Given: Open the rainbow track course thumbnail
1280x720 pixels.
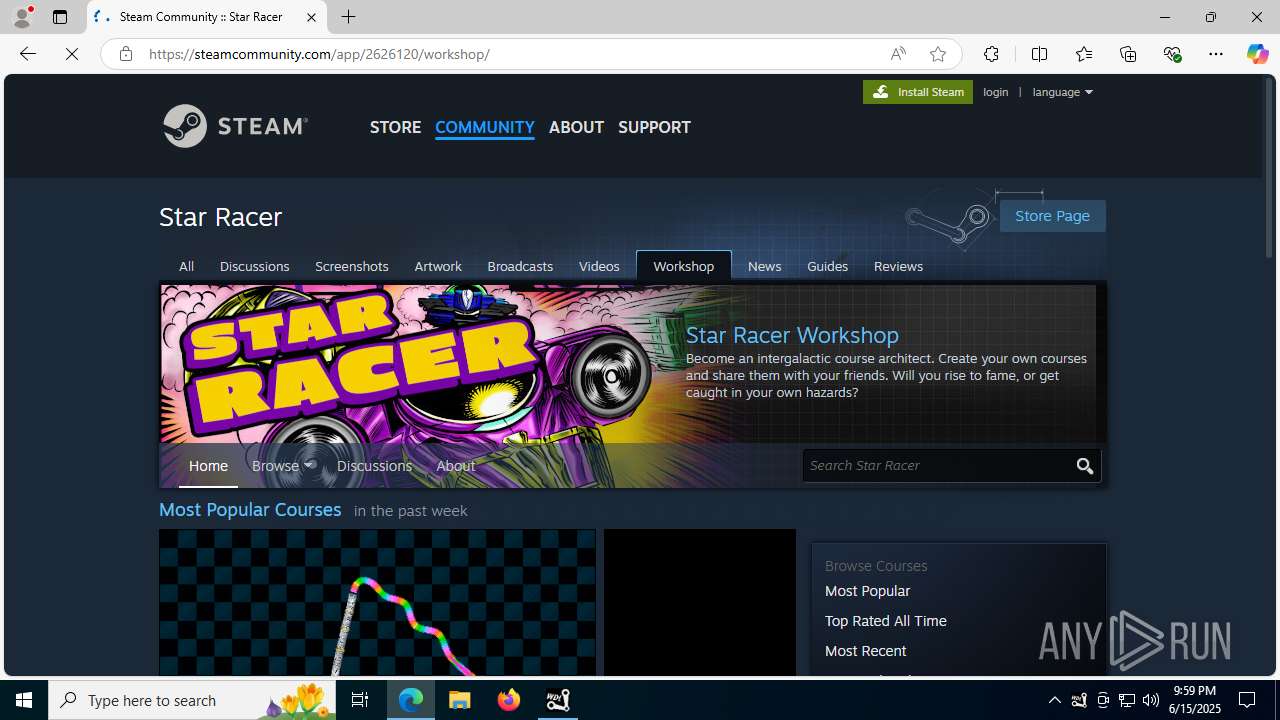Looking at the screenshot, I should pos(377,603).
